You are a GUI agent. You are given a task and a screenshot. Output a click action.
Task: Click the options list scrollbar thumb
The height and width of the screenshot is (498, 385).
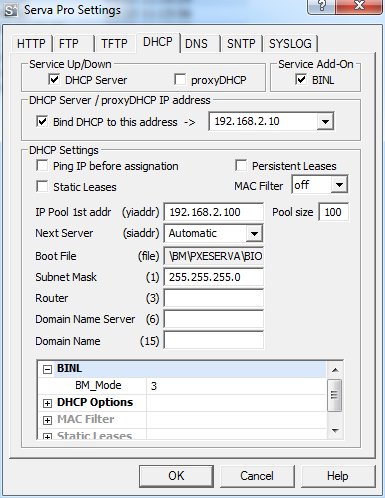click(335, 395)
